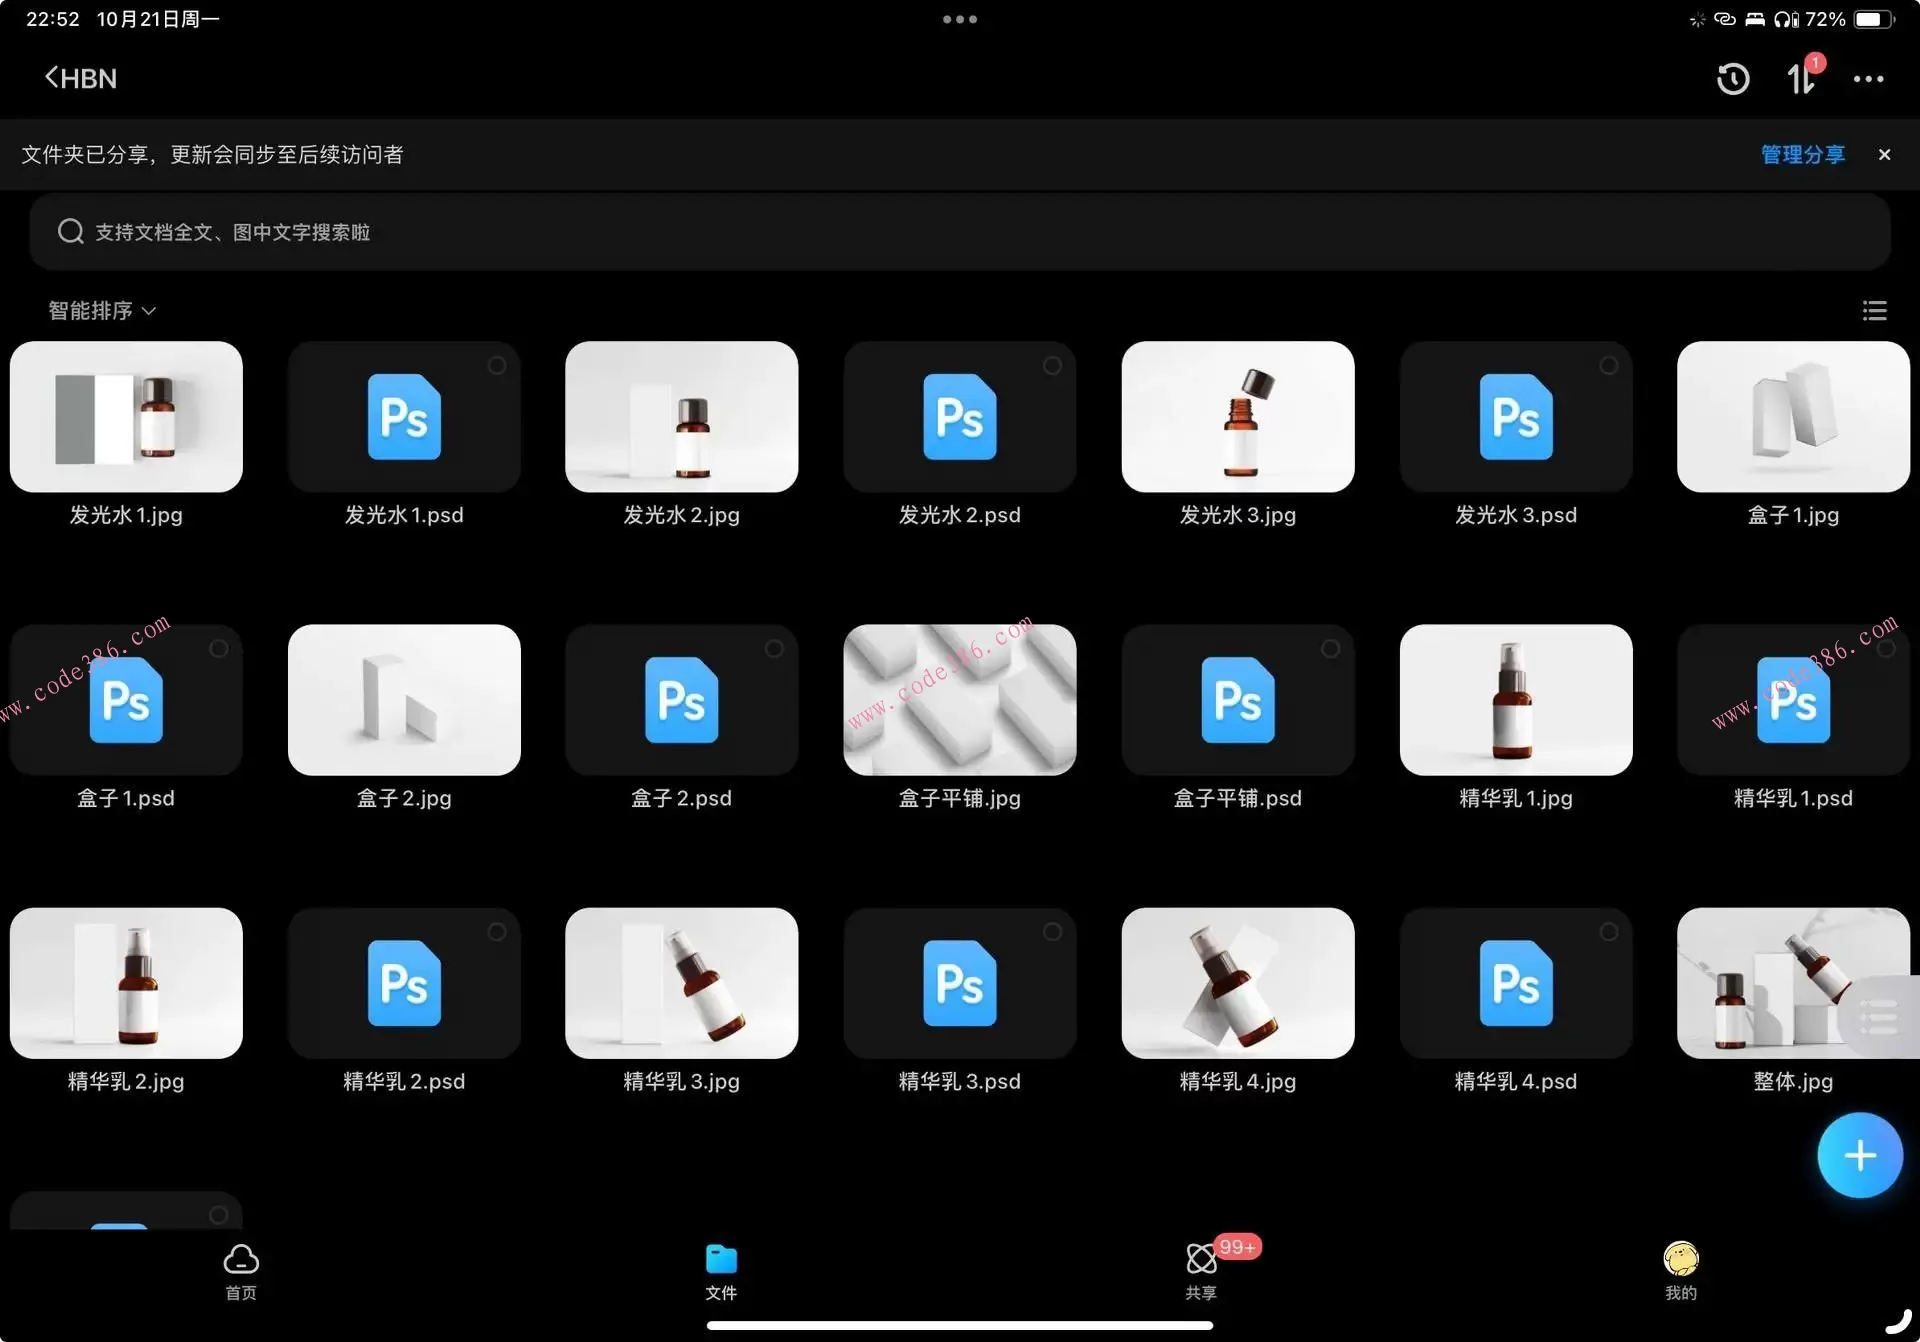
Task: Open the floating side menu handle
Action: pos(1880,1017)
